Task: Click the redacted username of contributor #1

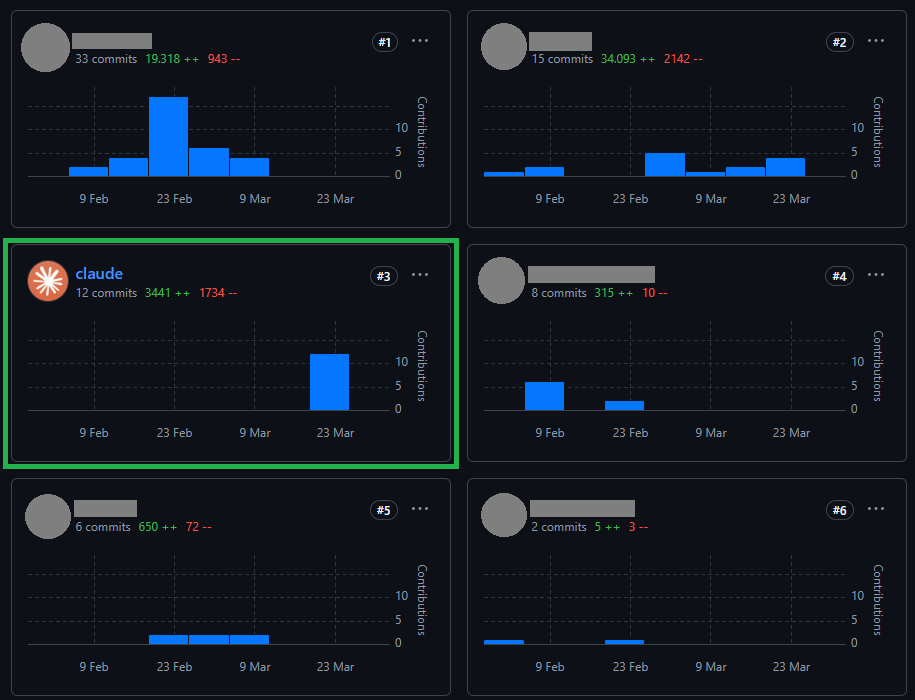Action: (x=112, y=41)
